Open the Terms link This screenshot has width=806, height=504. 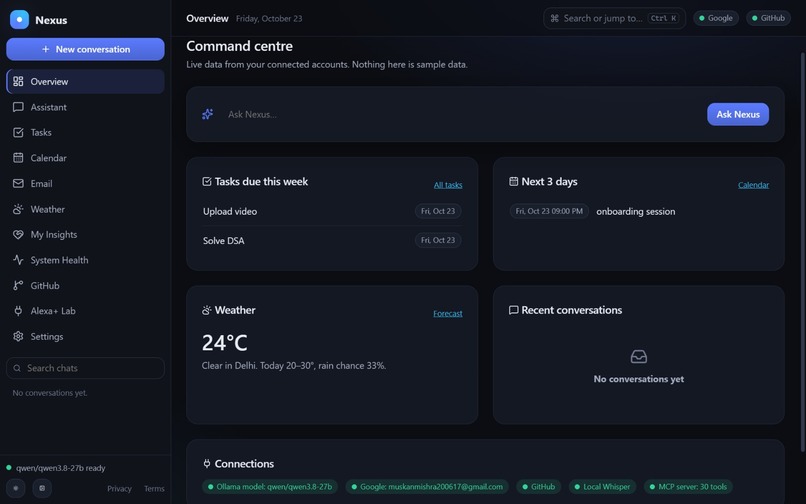click(154, 489)
